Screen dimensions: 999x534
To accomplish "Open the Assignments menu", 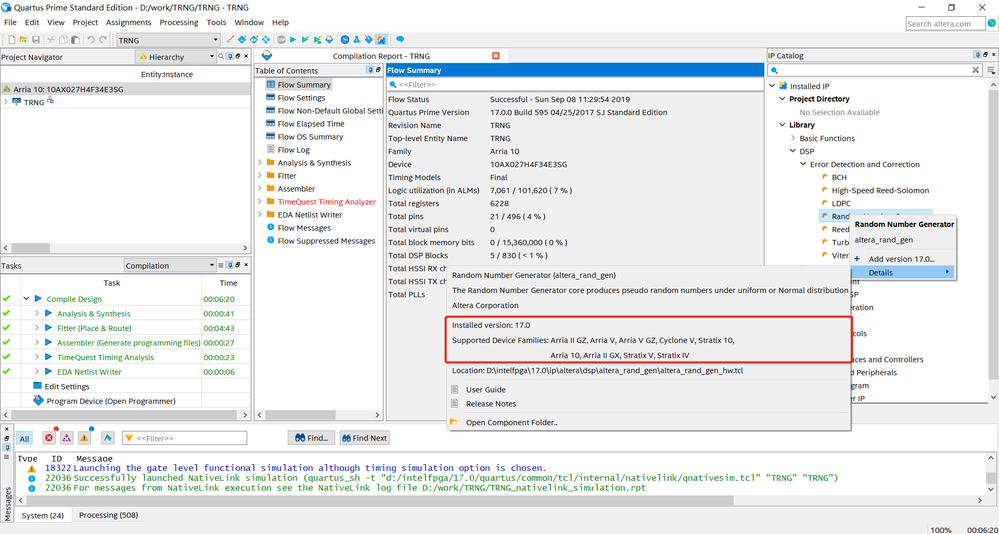I will [129, 22].
